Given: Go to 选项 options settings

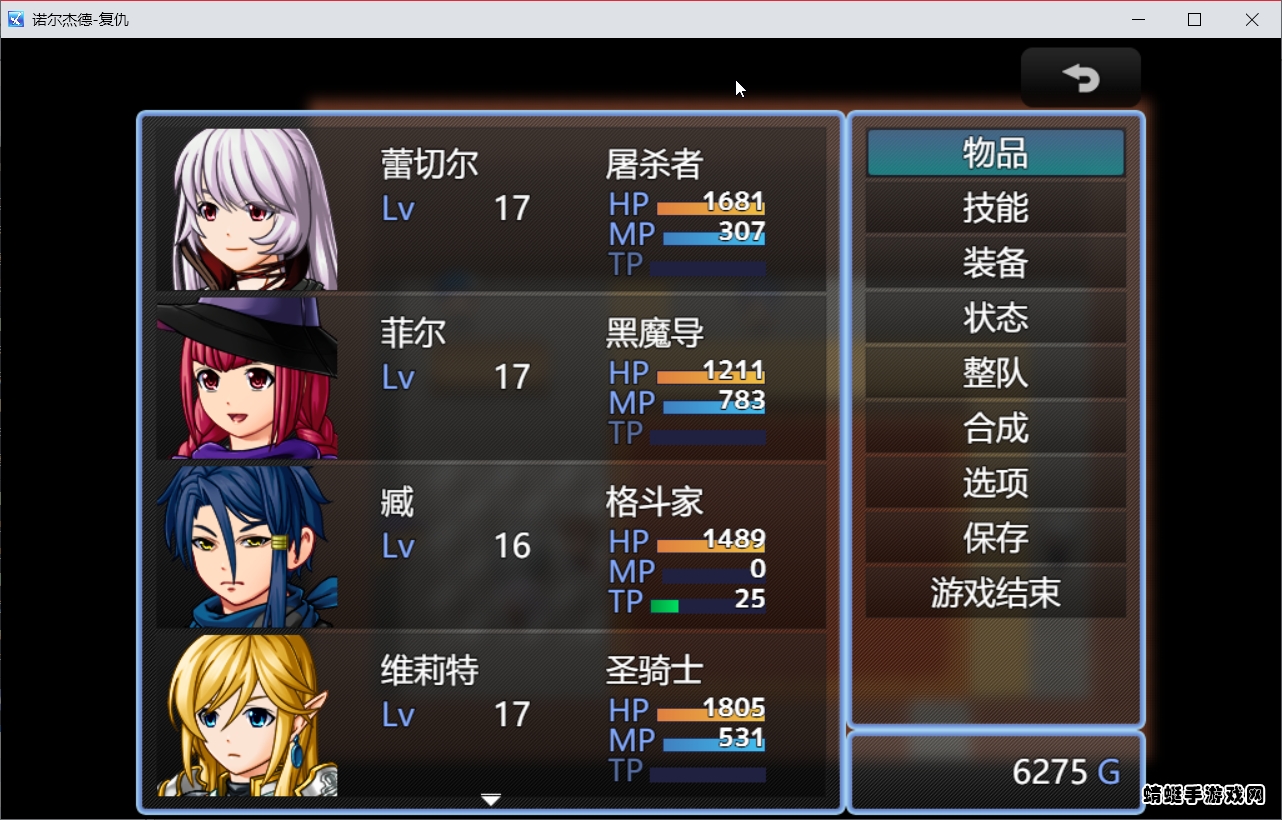Looking at the screenshot, I should tap(995, 483).
